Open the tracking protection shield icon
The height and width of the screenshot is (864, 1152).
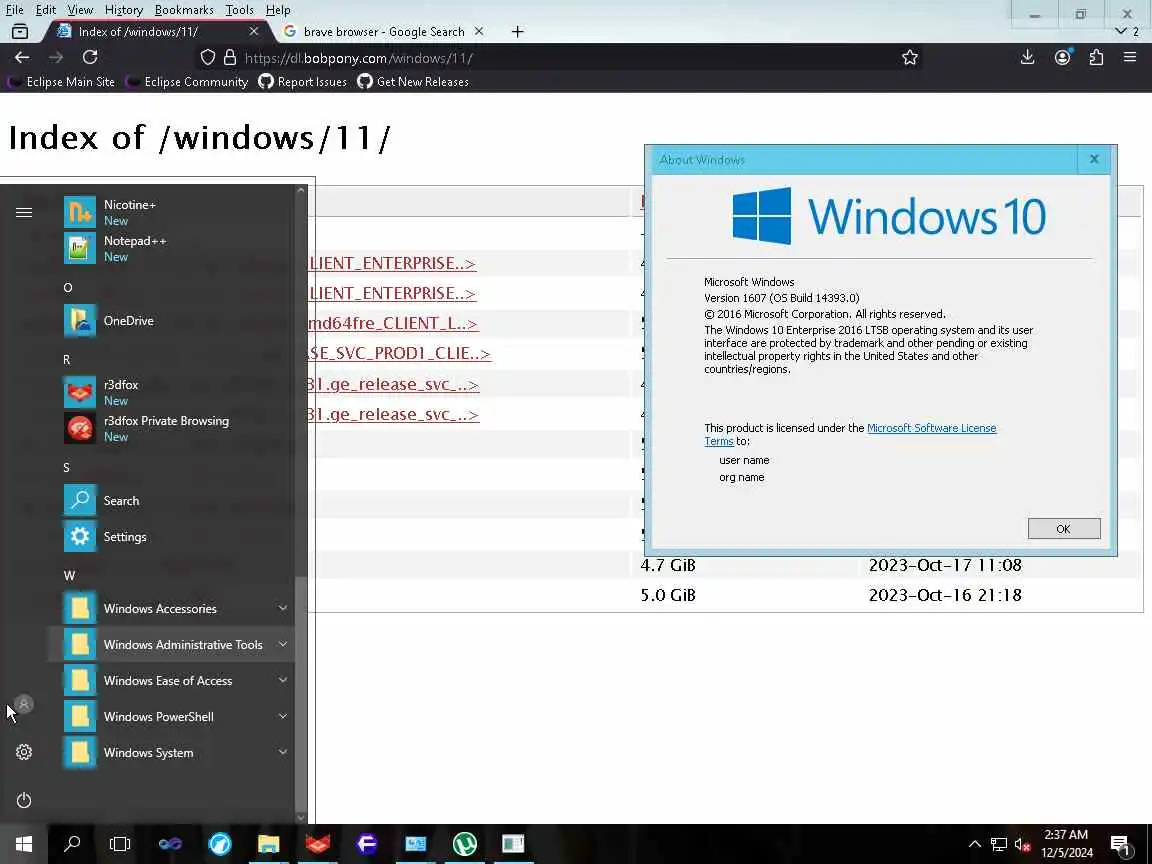(208, 57)
